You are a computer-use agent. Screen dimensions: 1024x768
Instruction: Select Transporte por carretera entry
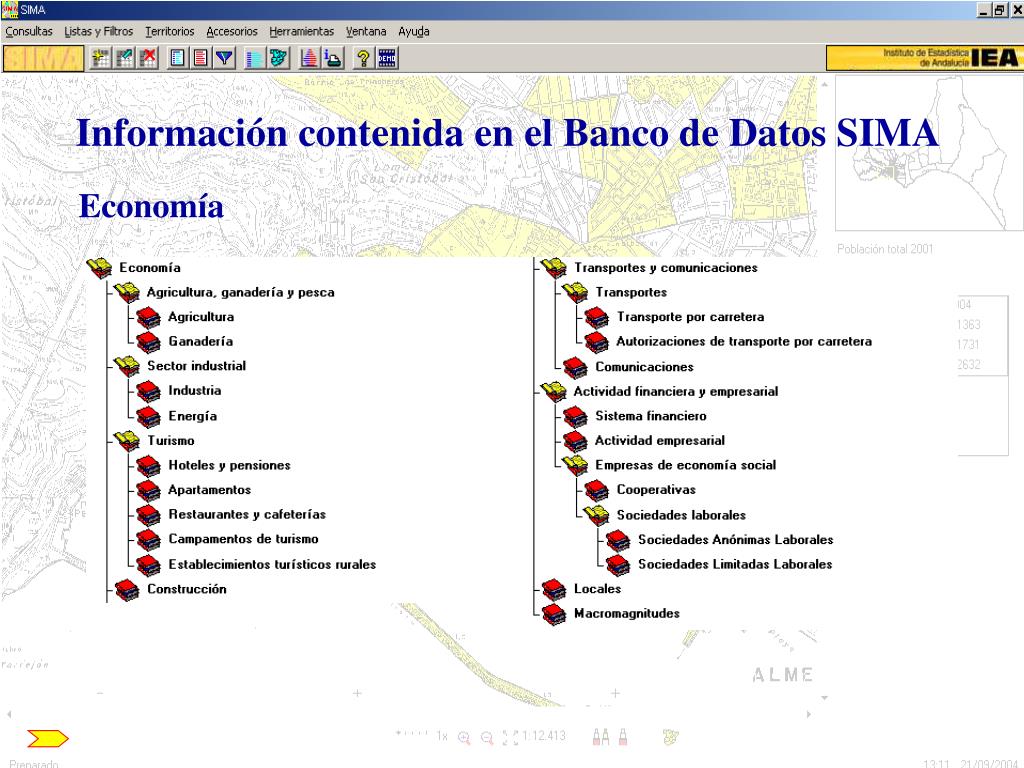coord(690,317)
